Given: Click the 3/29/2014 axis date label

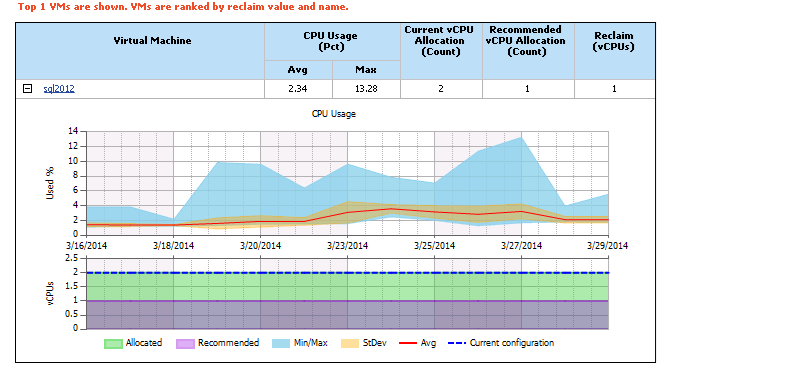Looking at the screenshot, I should (x=608, y=246).
